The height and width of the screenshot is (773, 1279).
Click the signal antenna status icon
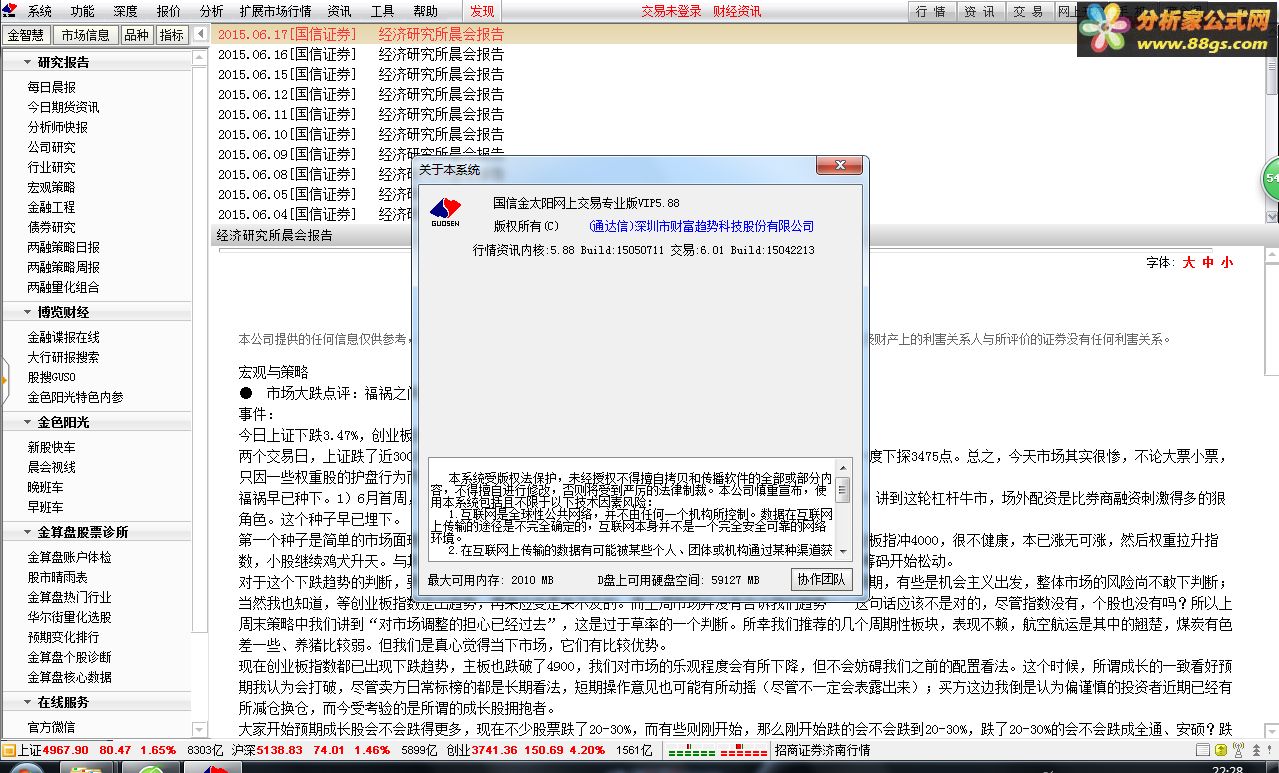1238,749
